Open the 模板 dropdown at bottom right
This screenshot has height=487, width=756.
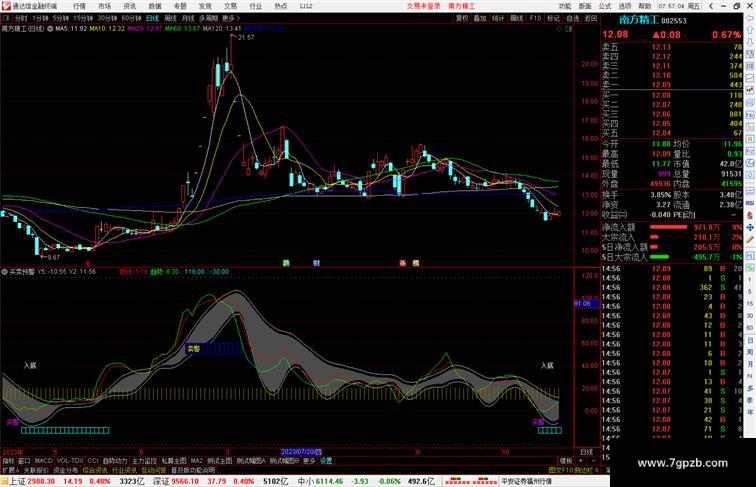click(566, 461)
